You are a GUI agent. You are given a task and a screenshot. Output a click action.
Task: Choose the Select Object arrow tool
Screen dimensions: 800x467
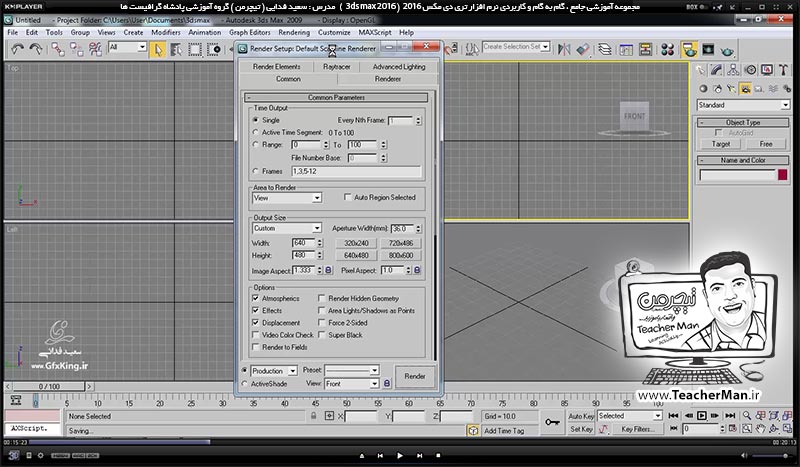[x=158, y=50]
